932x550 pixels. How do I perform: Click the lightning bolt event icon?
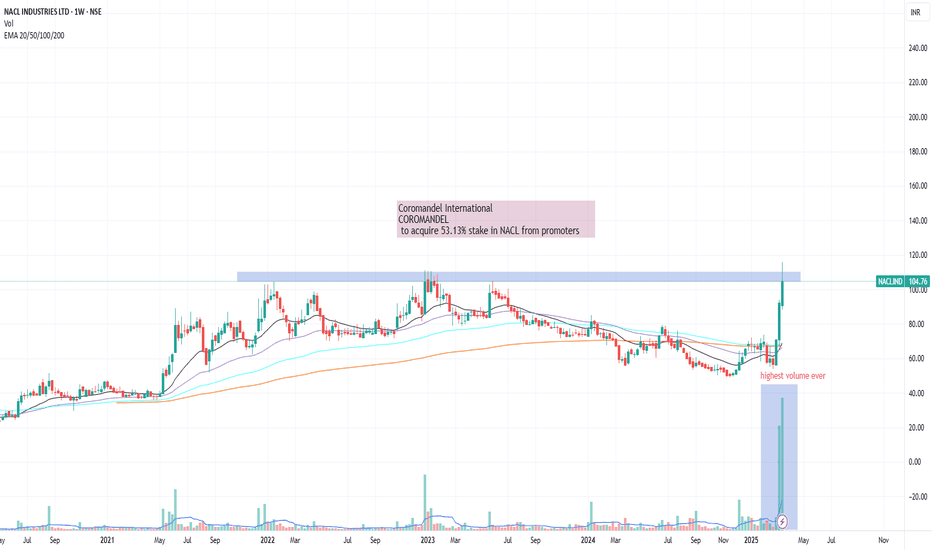click(783, 522)
